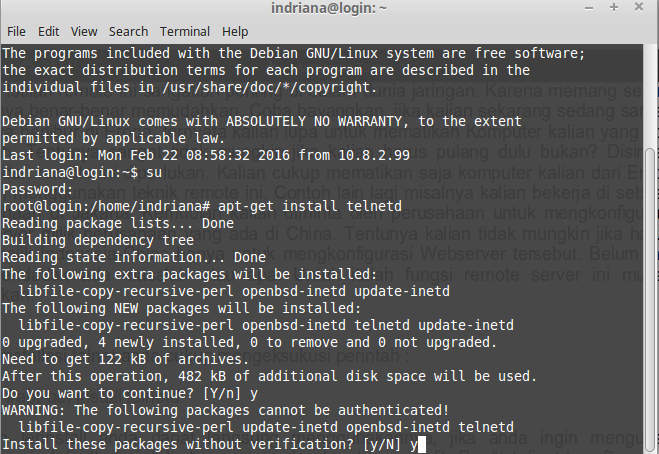
Task: Click the 'Do you want to continue?' line
Action: [130, 393]
